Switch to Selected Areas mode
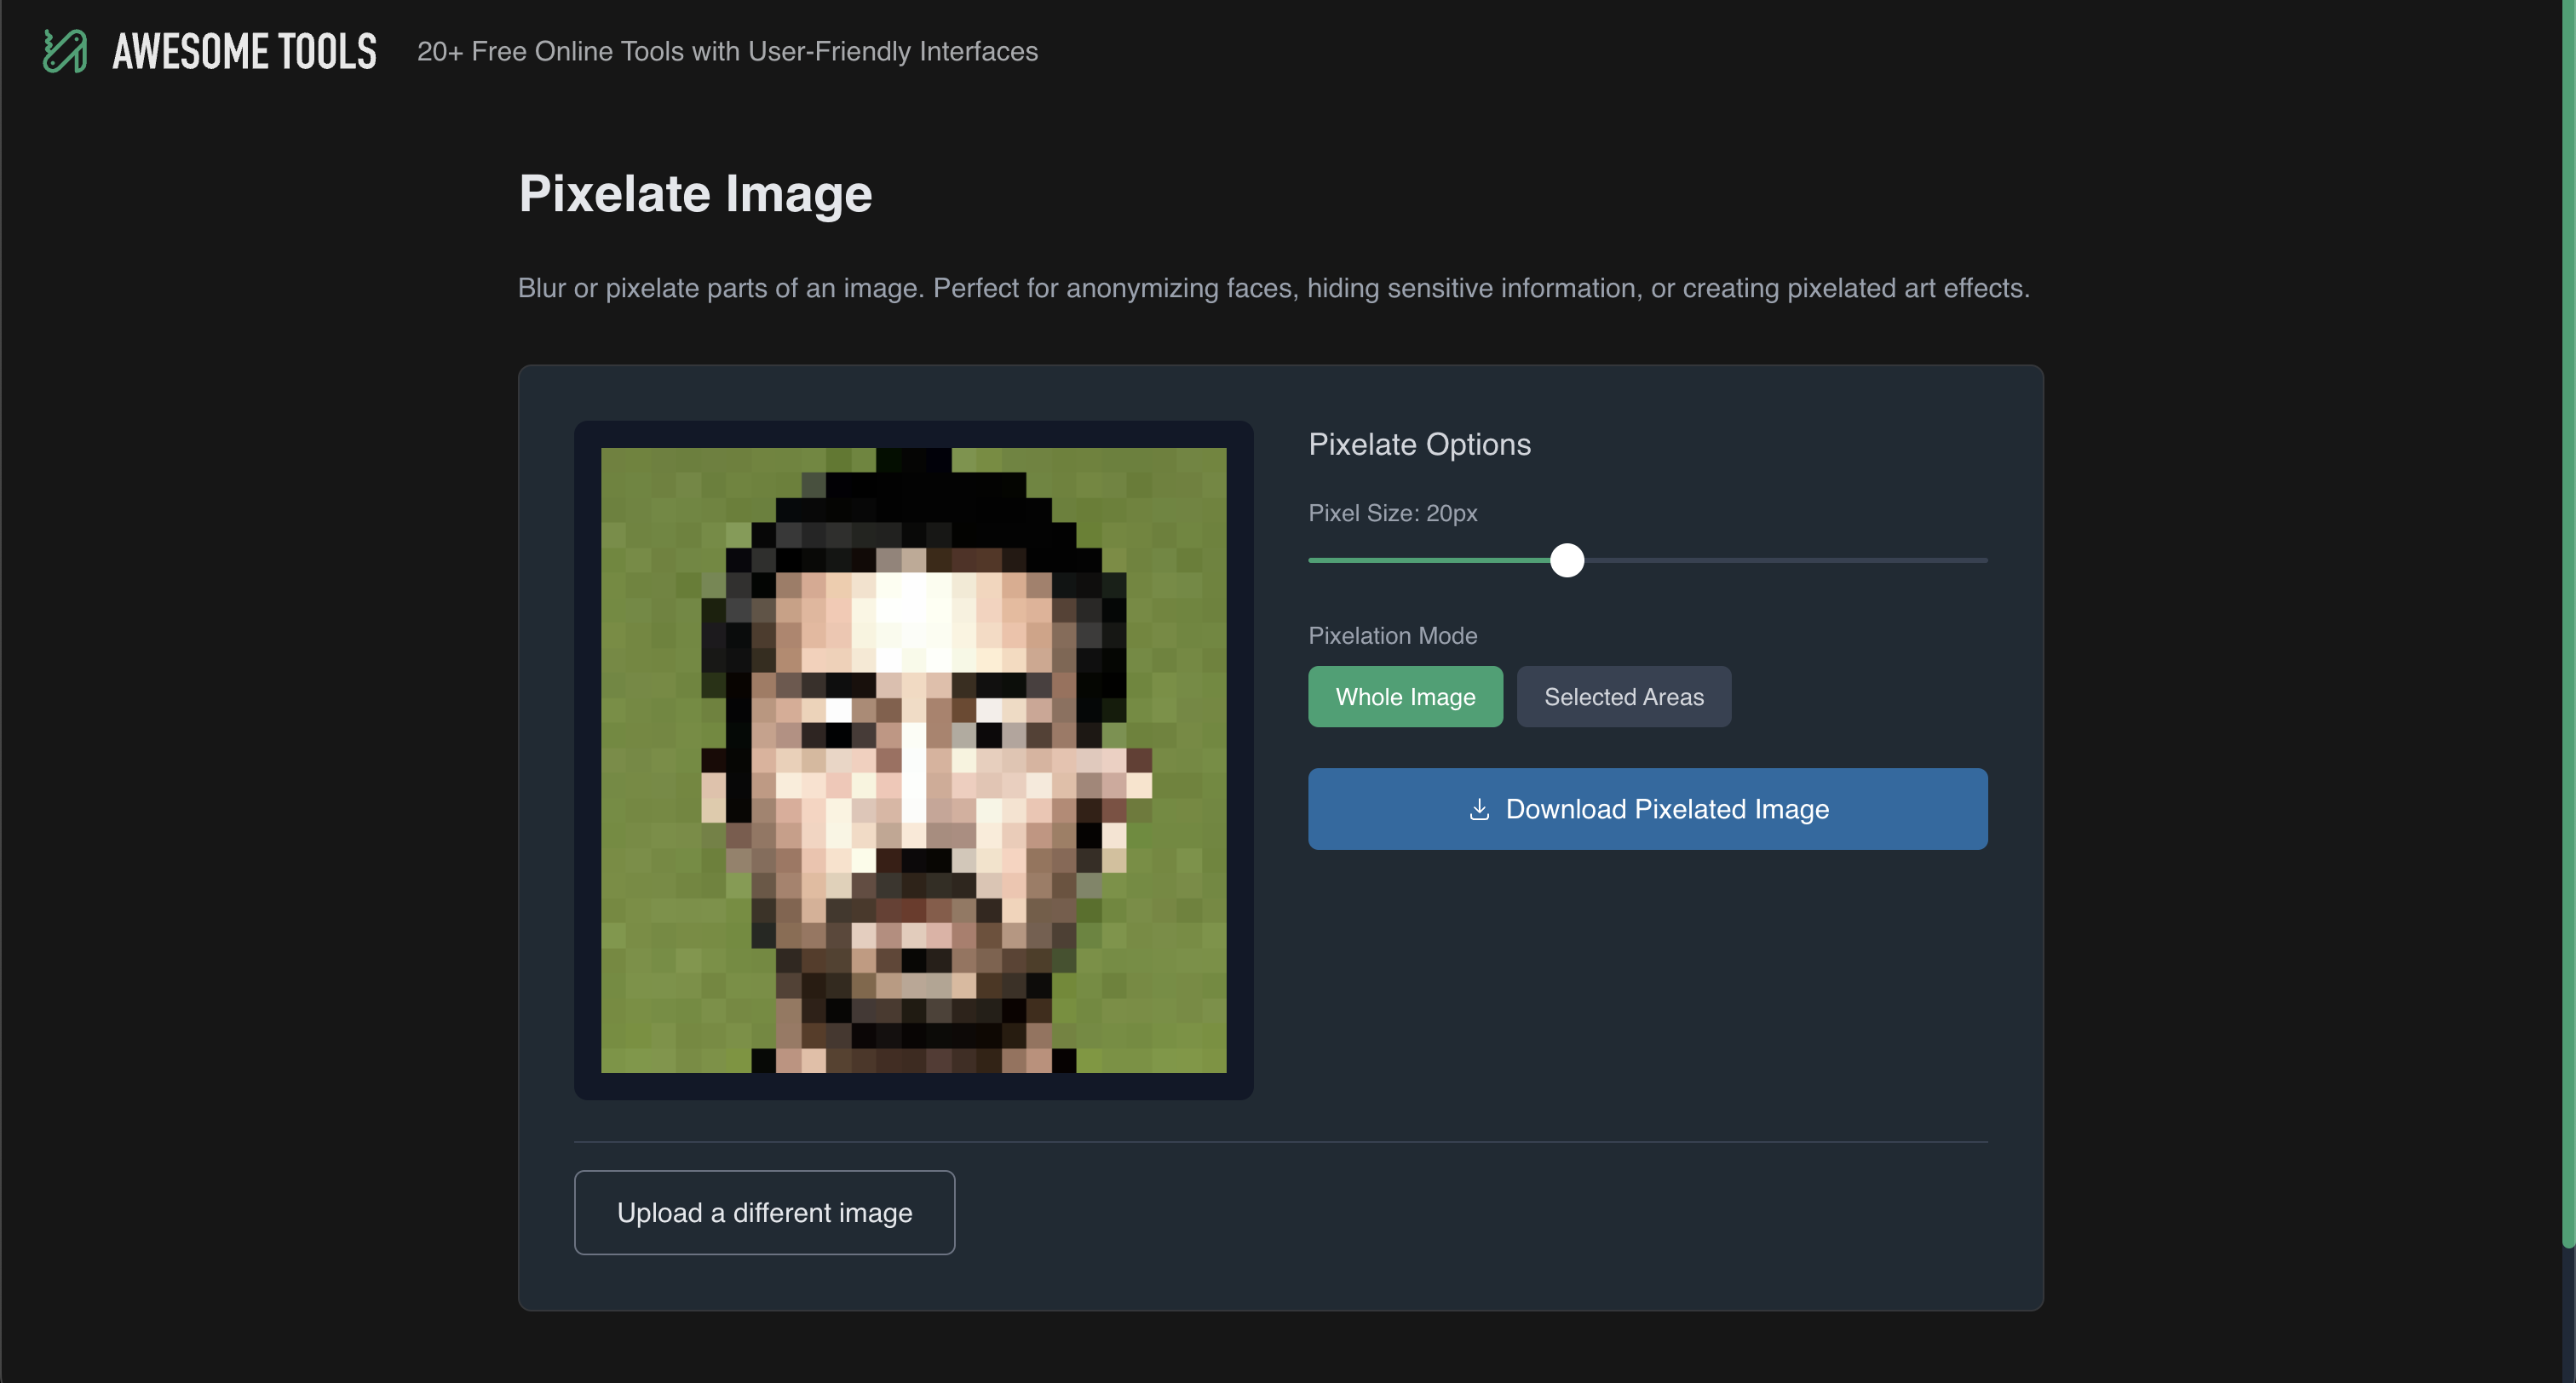The image size is (2576, 1383). (x=1623, y=697)
